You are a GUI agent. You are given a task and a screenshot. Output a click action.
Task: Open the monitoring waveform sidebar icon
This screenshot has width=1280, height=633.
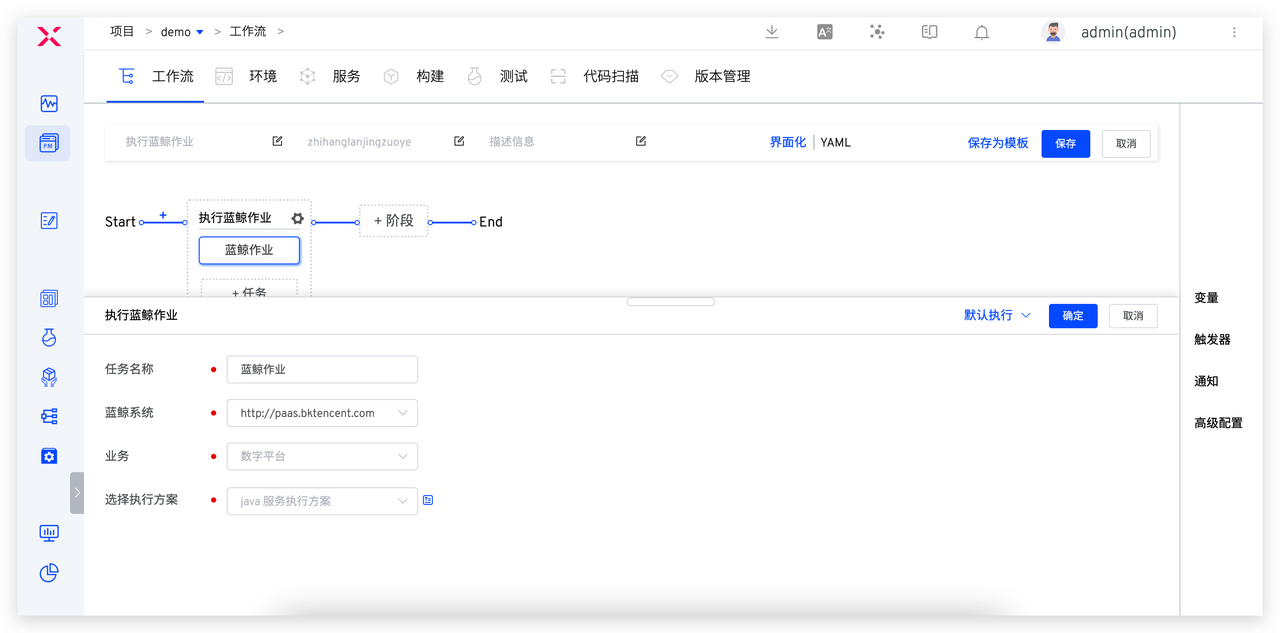point(49,104)
